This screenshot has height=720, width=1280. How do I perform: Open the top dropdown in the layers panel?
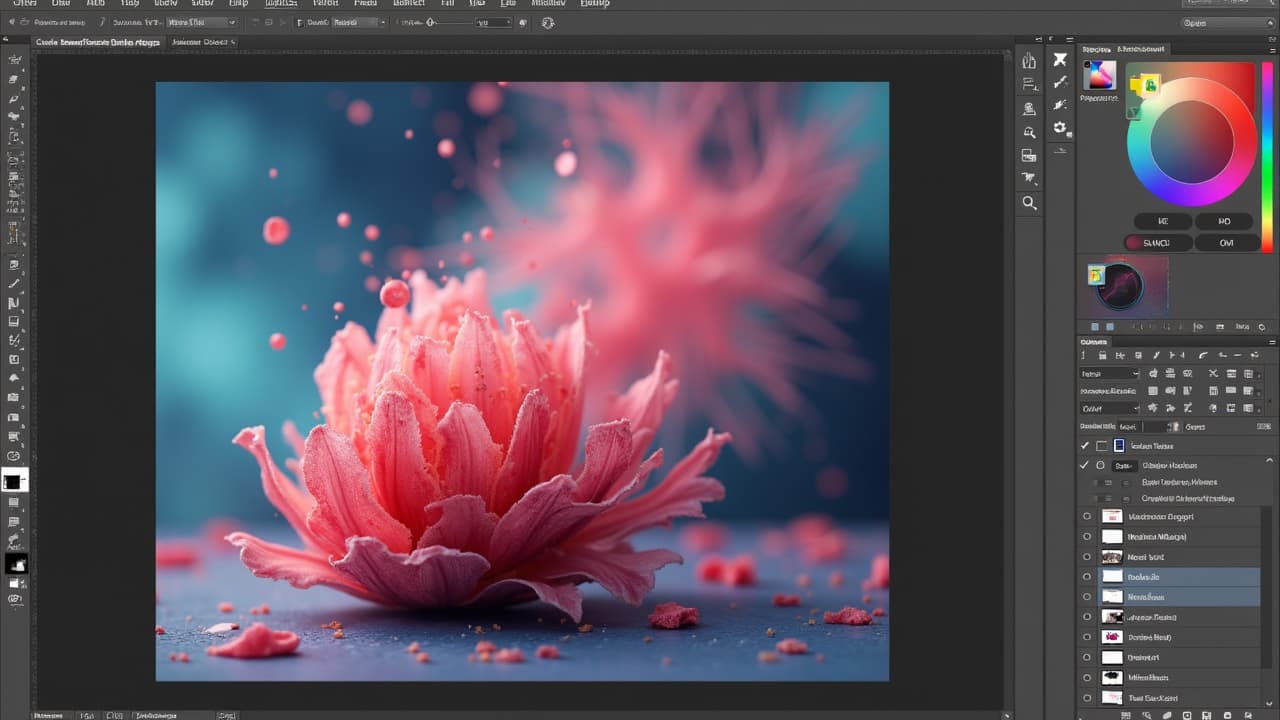(1109, 374)
